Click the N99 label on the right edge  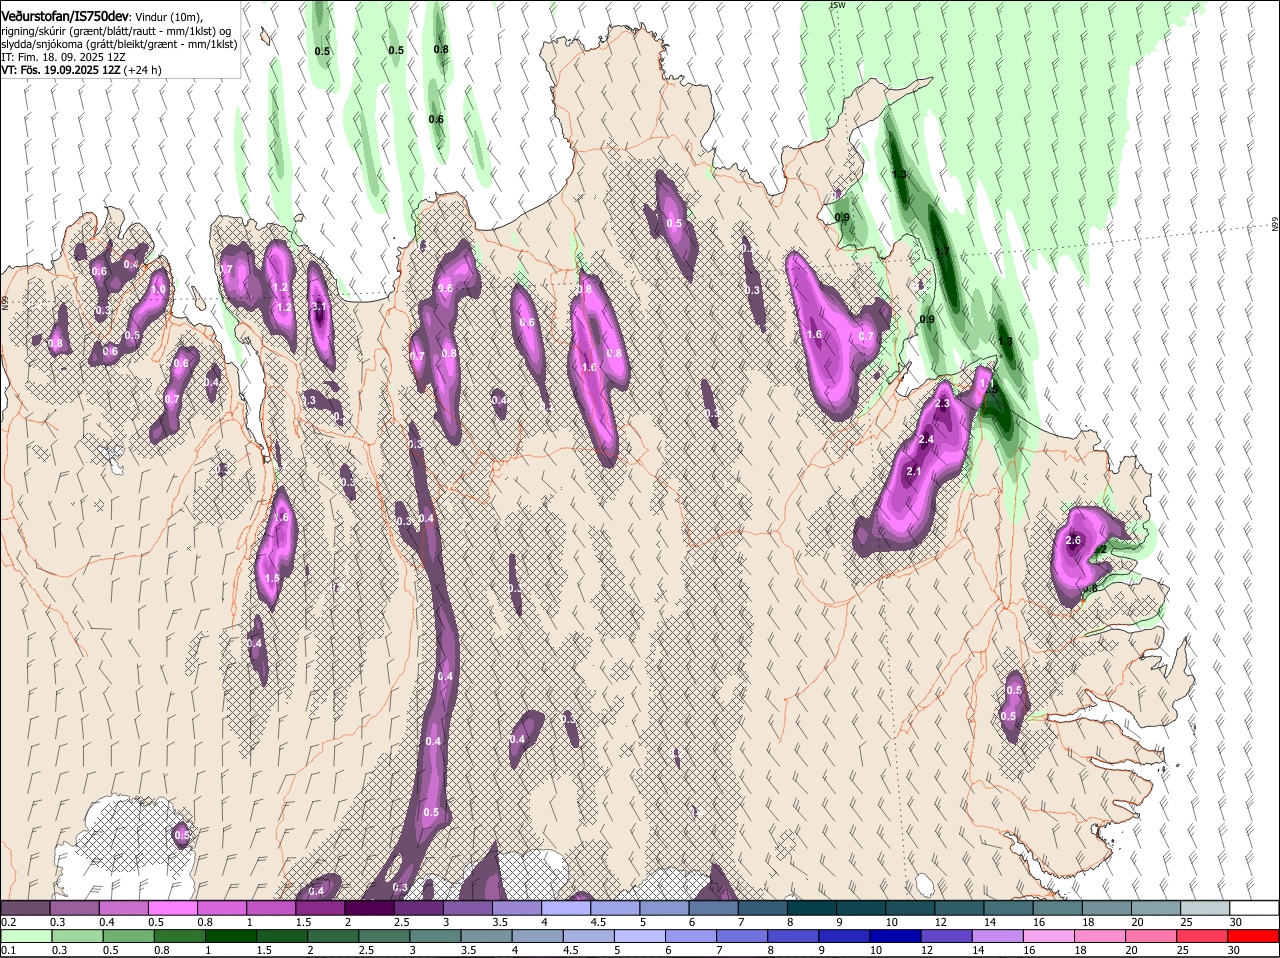(1275, 225)
